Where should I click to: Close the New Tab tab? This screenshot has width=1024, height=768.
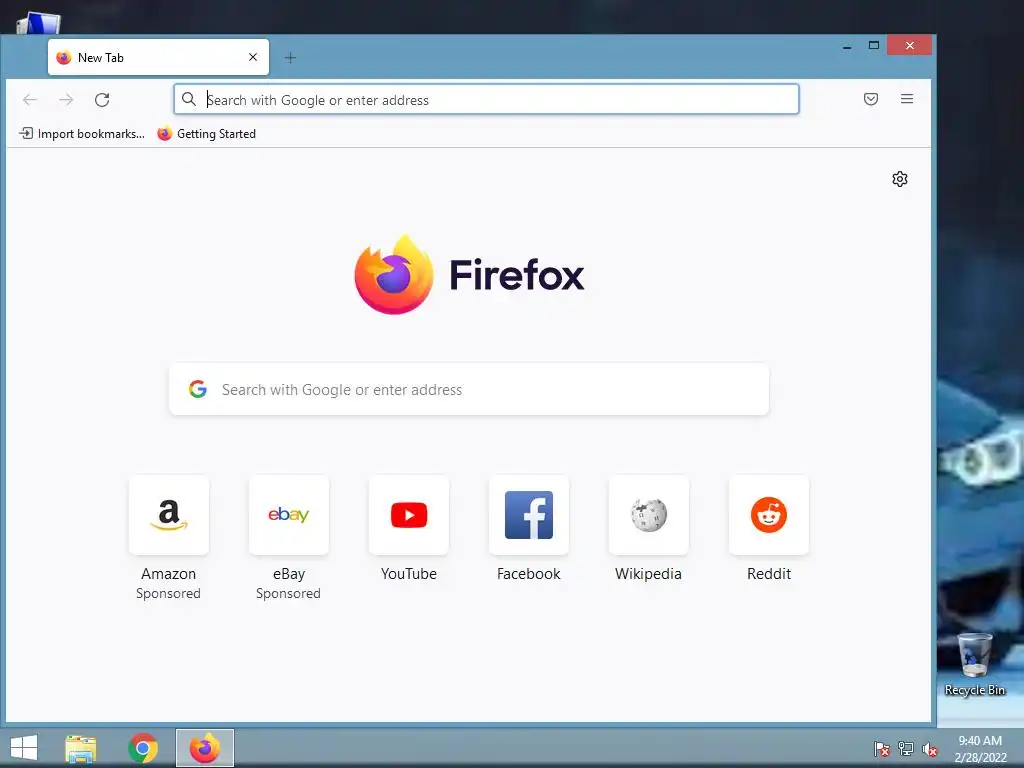pyautogui.click(x=253, y=57)
